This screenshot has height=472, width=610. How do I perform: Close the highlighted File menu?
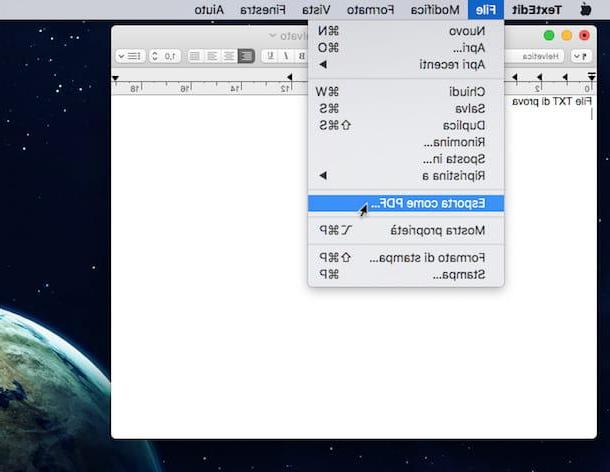486,10
